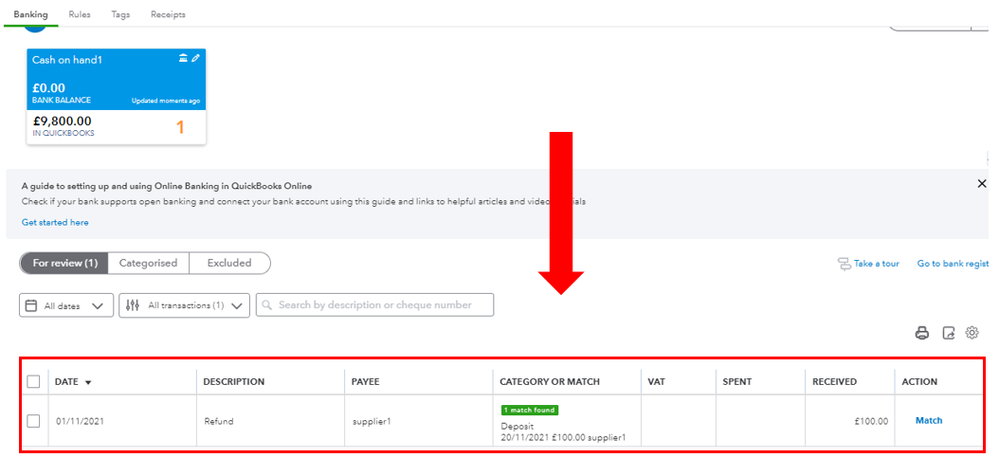Check the box for the Refund transaction
This screenshot has height=461, width=999.
pyautogui.click(x=34, y=421)
